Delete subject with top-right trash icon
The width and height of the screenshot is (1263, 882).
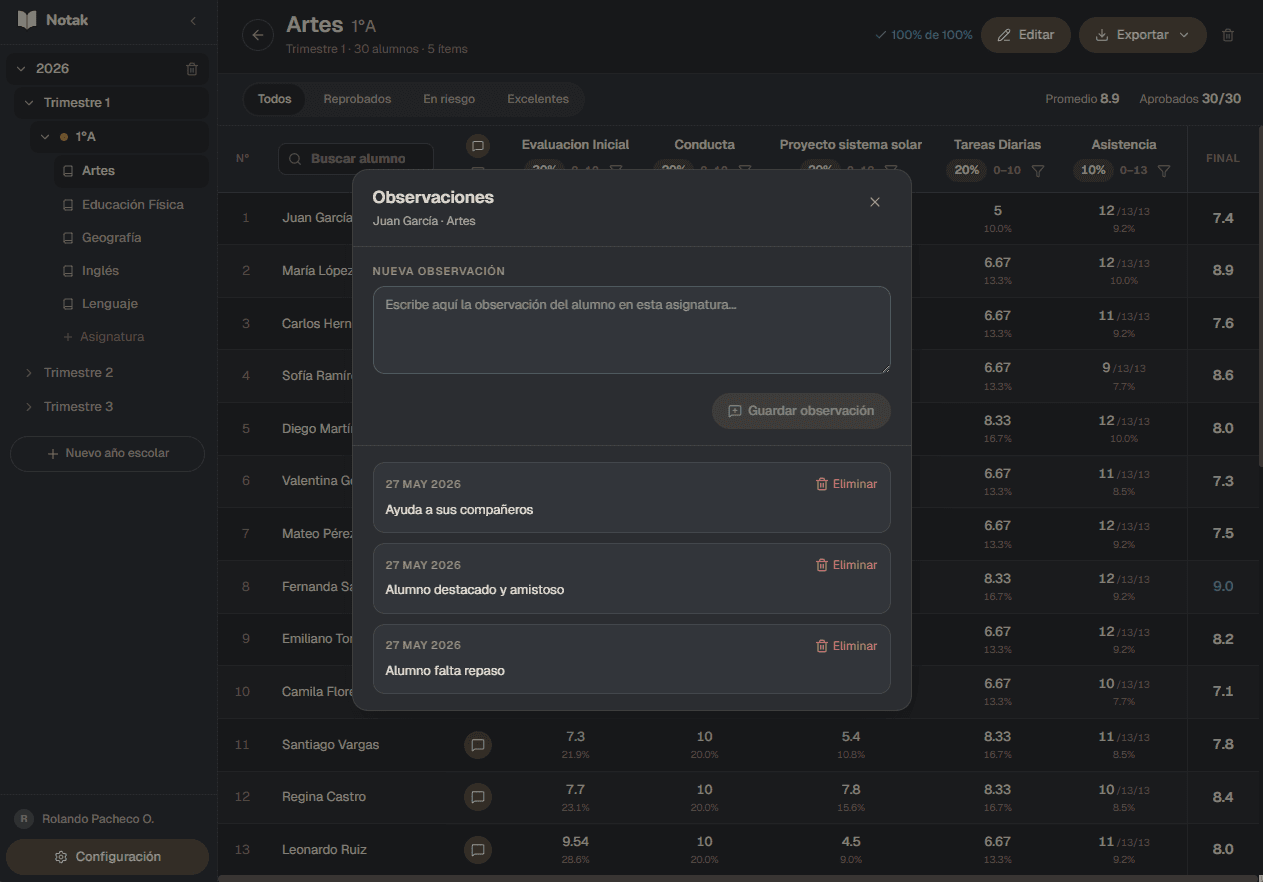click(x=1228, y=35)
